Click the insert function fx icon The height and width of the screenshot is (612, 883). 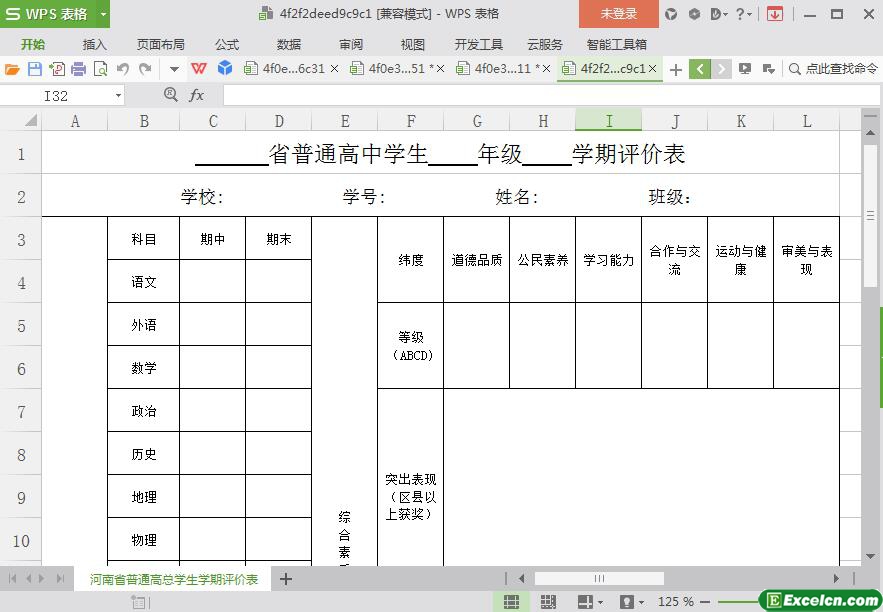(x=196, y=95)
